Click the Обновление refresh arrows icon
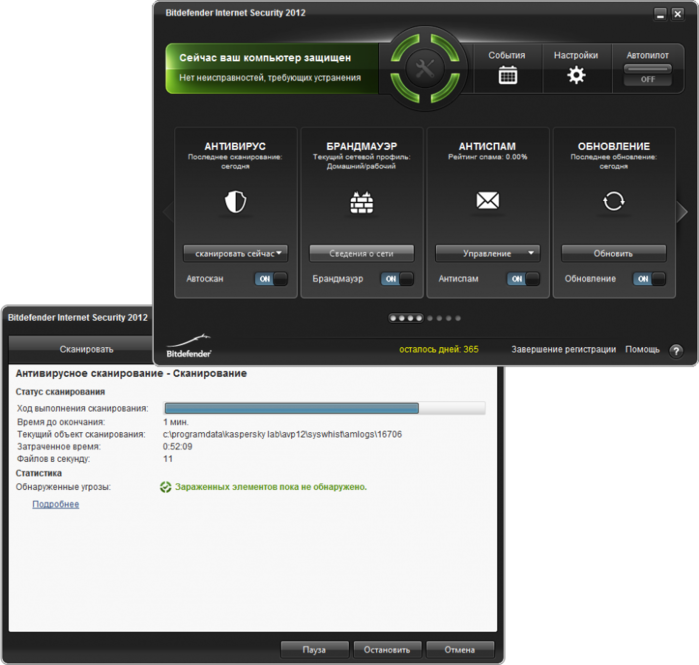This screenshot has height=665, width=699. [x=614, y=201]
